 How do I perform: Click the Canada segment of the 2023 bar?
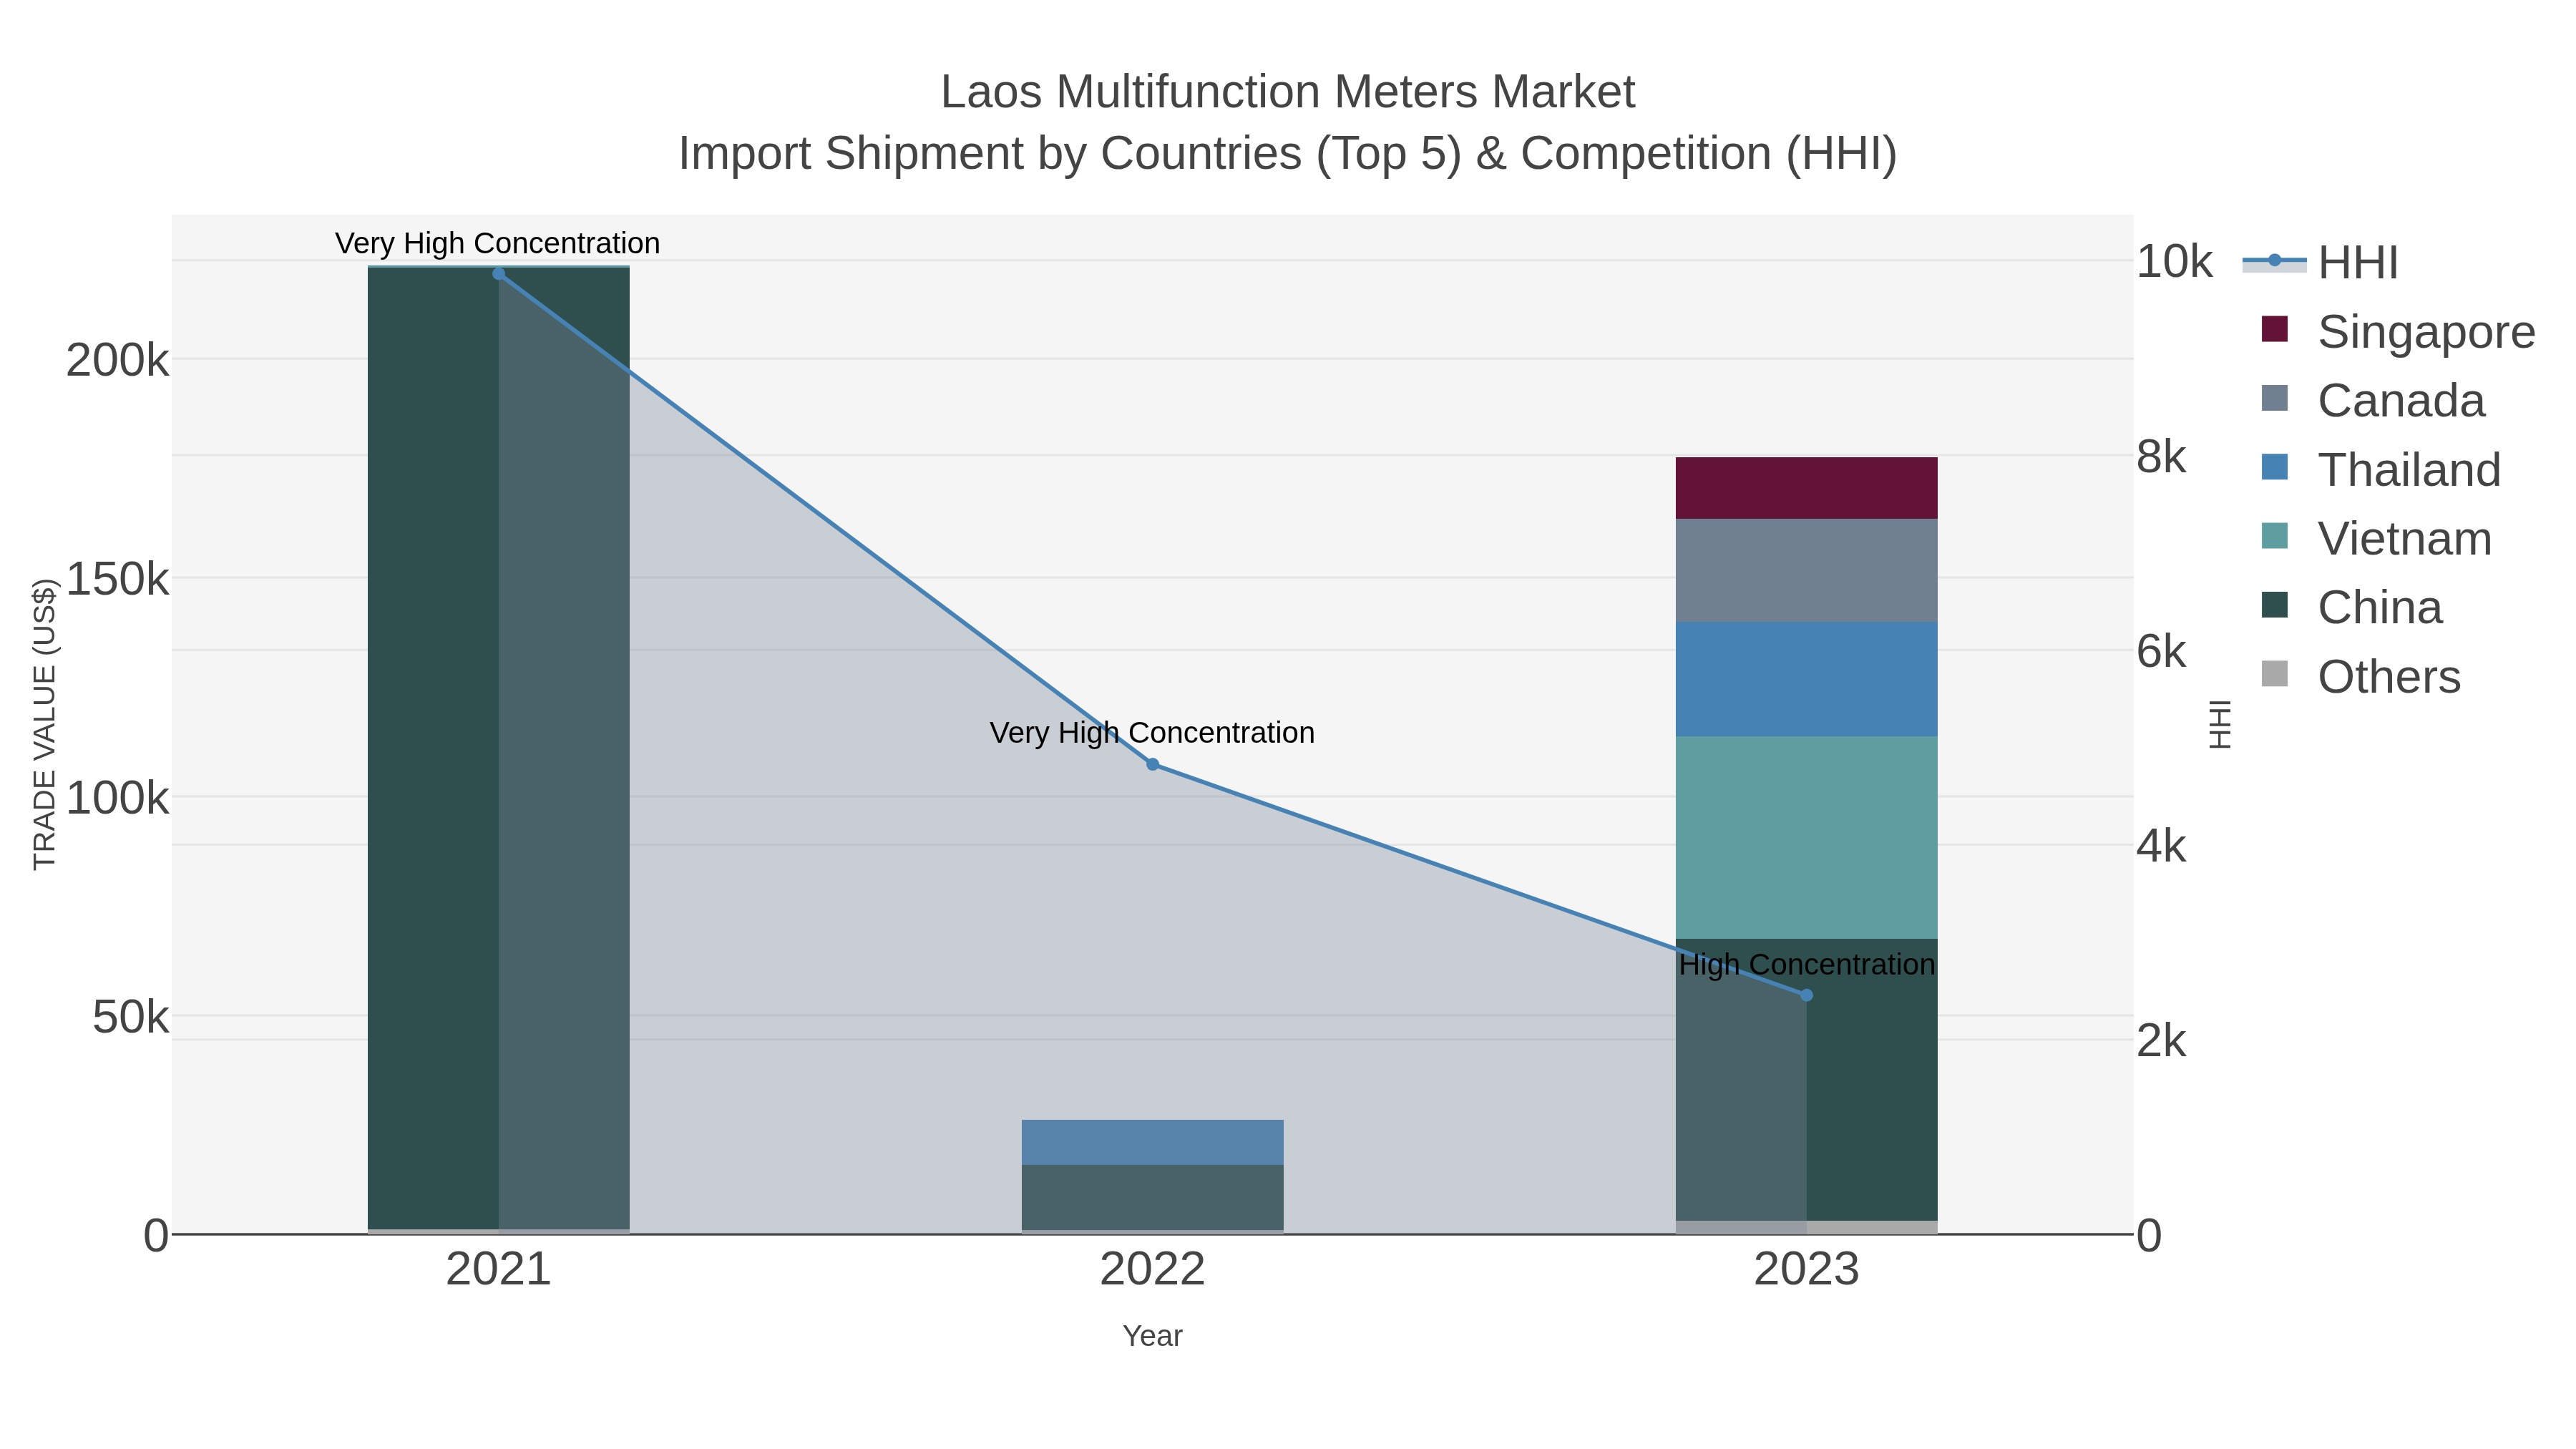1806,570
